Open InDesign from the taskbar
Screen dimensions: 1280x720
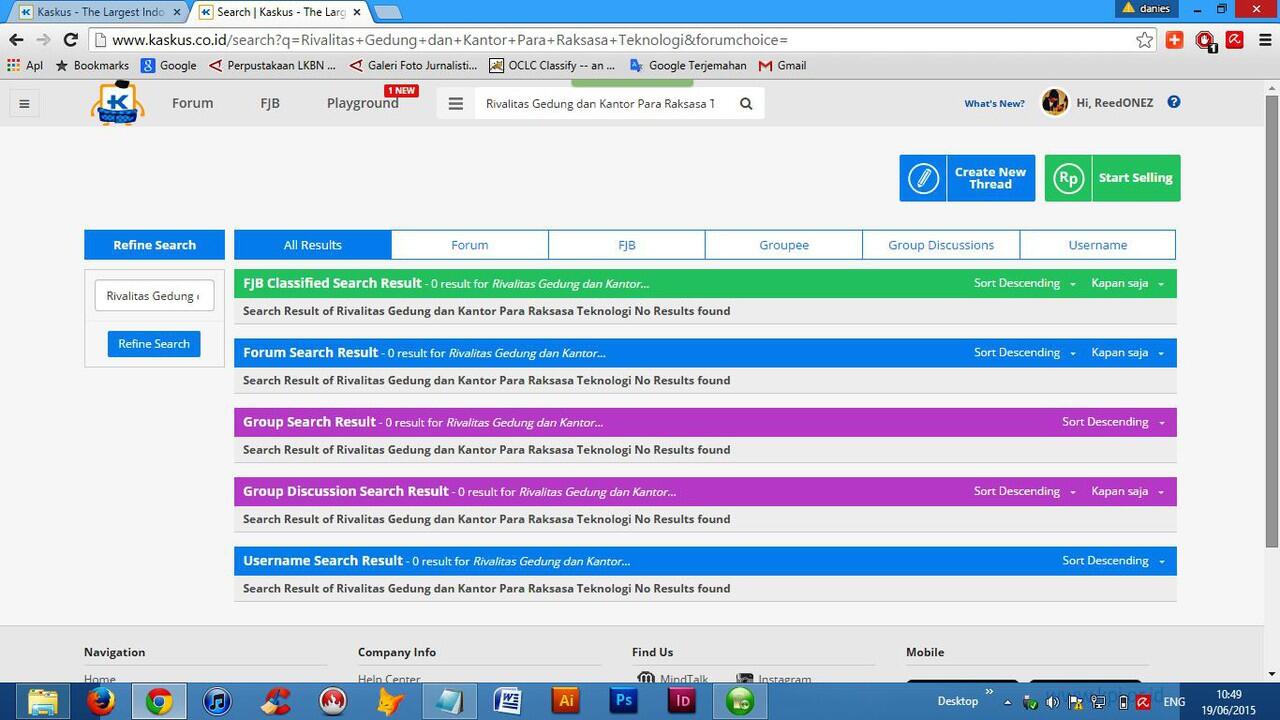click(682, 701)
